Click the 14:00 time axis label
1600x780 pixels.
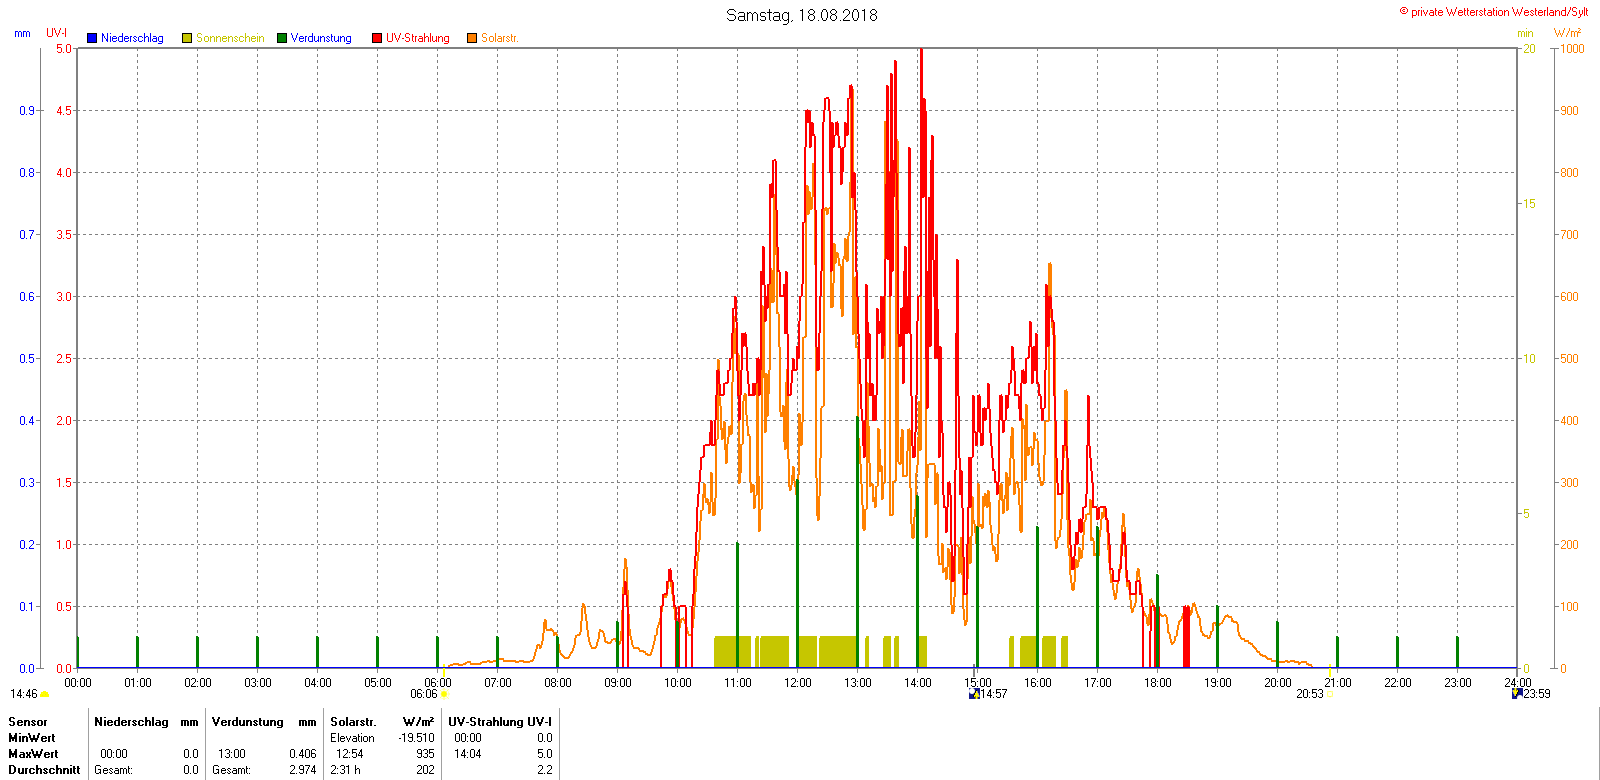click(918, 683)
